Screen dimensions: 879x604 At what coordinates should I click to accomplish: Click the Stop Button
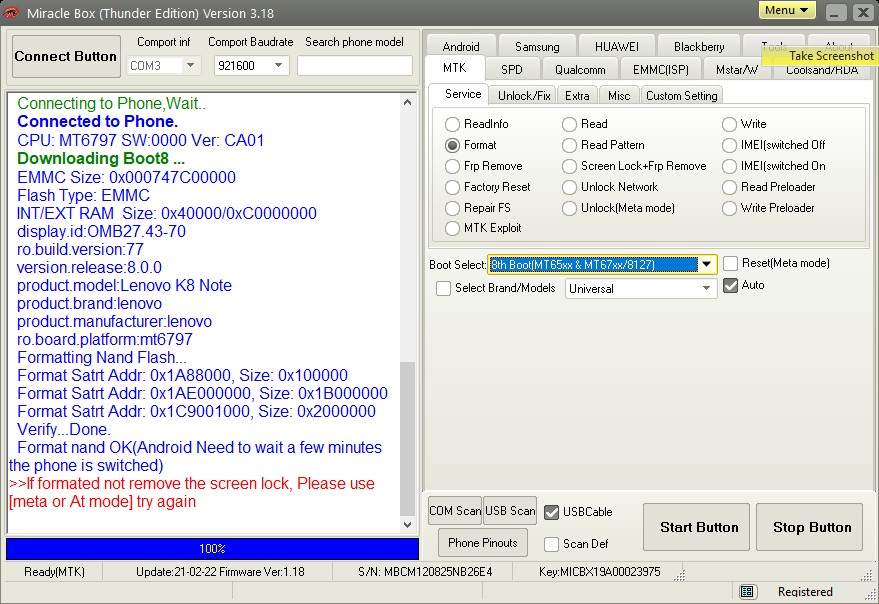click(809, 527)
